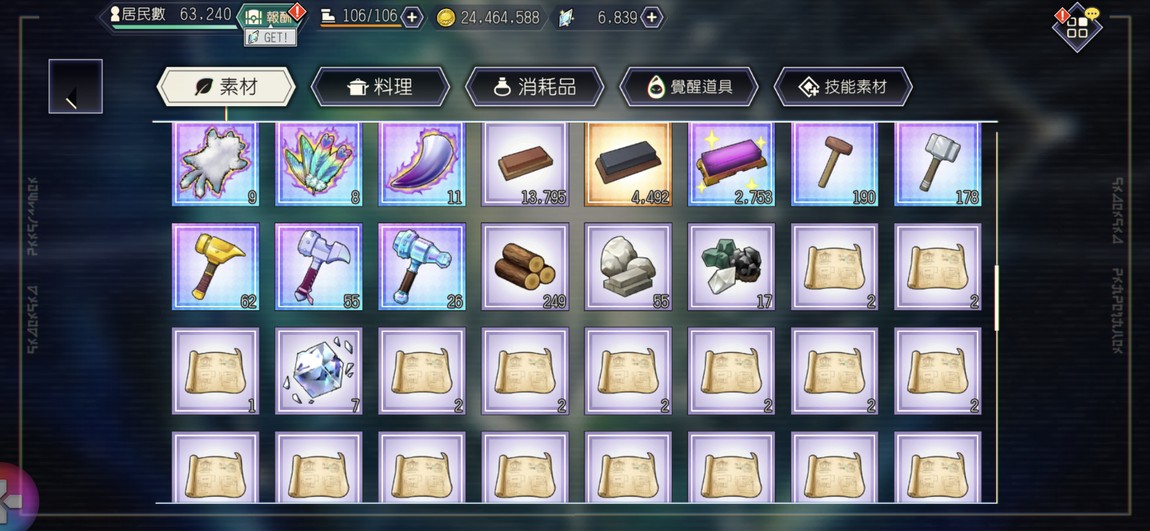Select the wood logs item with 249
1150x531 pixels.
[525, 267]
